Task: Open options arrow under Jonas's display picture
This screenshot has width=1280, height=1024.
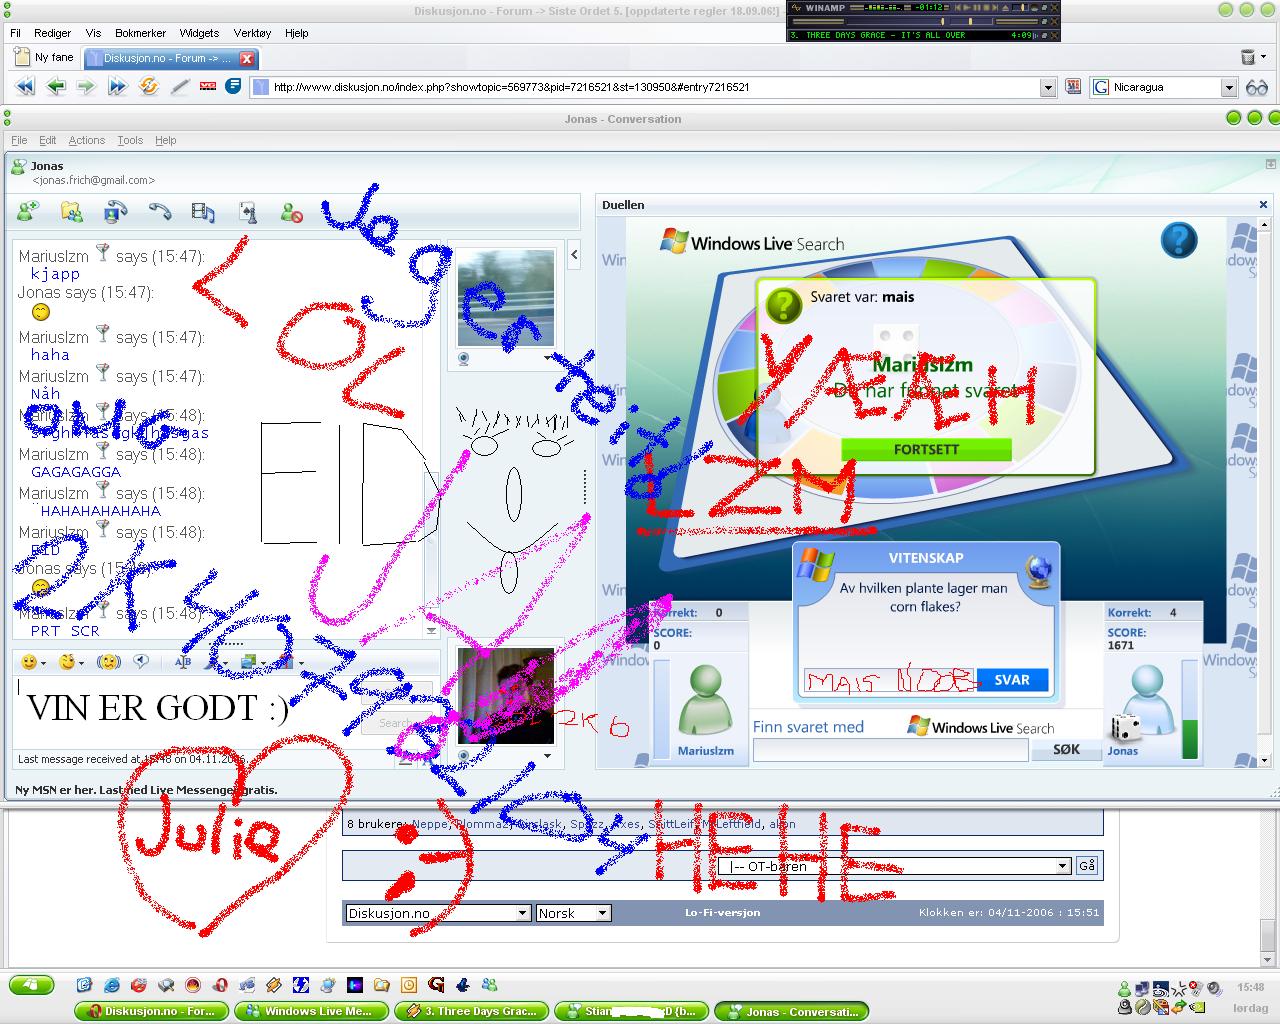Action: pos(547,358)
